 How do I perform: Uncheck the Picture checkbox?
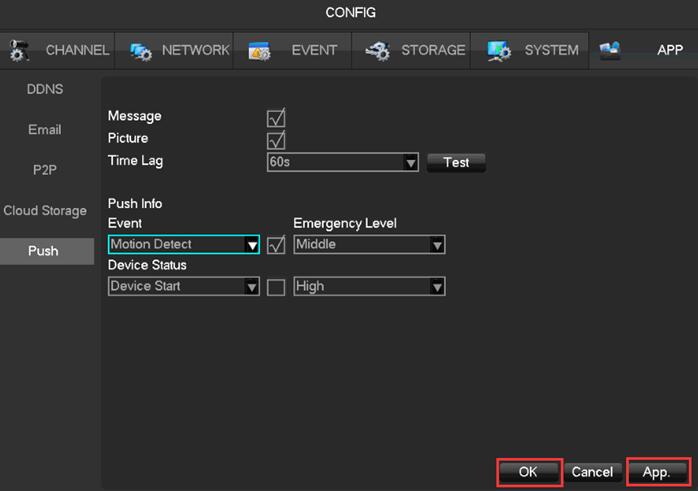[x=276, y=140]
